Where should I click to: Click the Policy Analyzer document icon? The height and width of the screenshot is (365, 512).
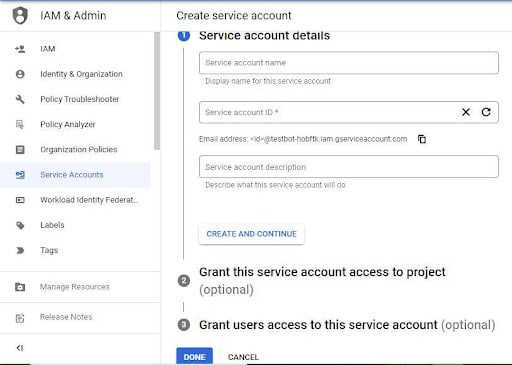[20, 124]
